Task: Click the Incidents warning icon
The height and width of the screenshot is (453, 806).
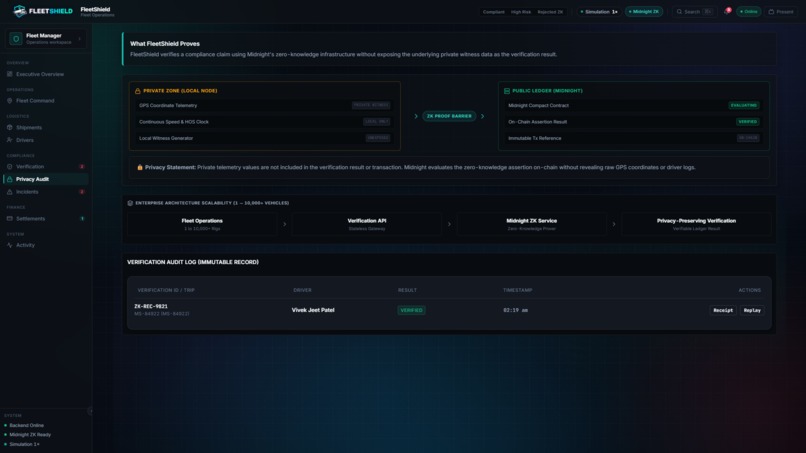Action: pyautogui.click(x=10, y=192)
